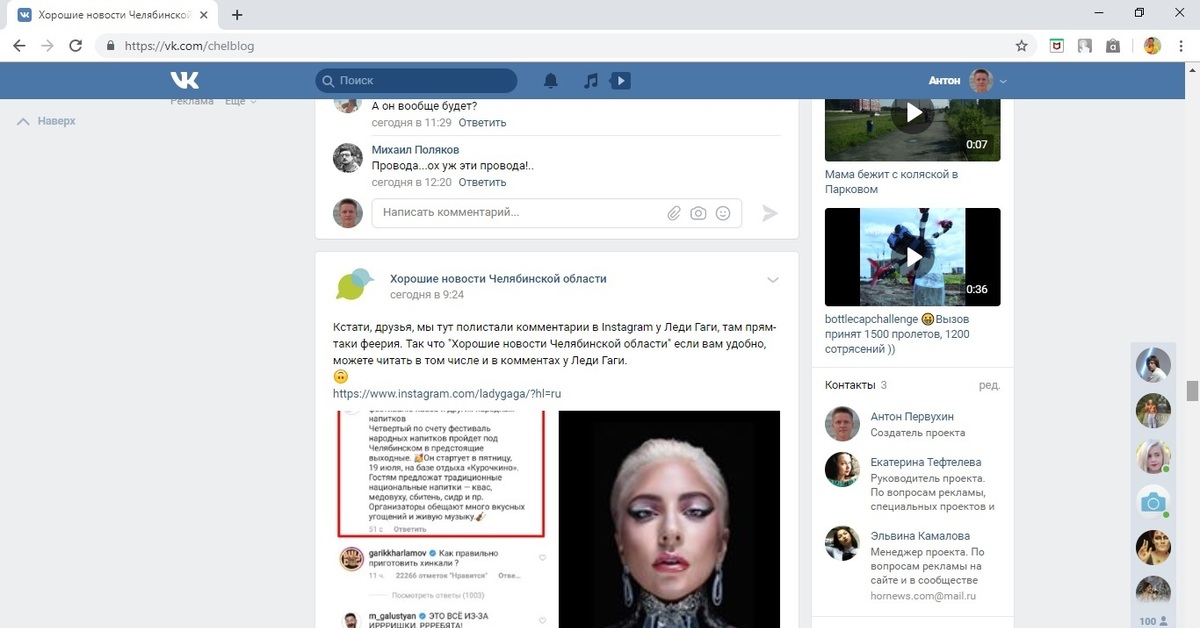Image resolution: width=1200 pixels, height=628 pixels.
Task: Attach photo using camera icon in comment box
Action: click(698, 213)
